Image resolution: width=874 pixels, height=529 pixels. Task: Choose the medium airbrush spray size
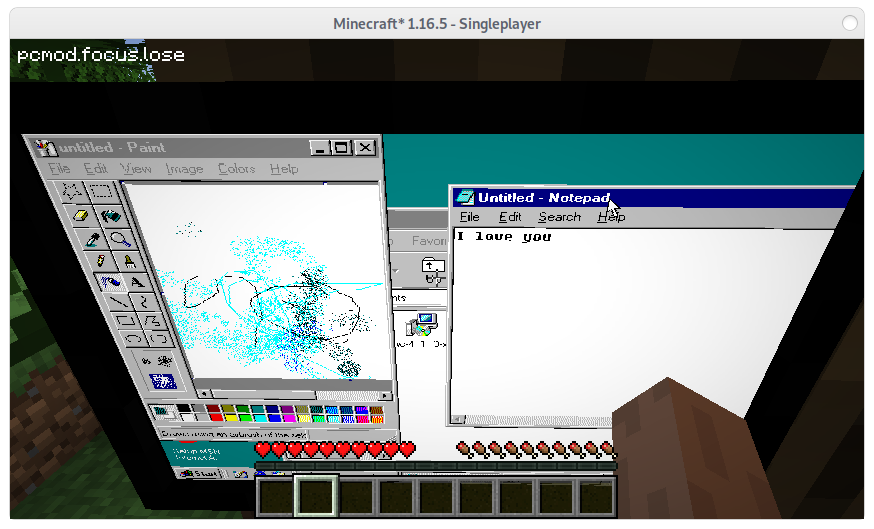164,361
